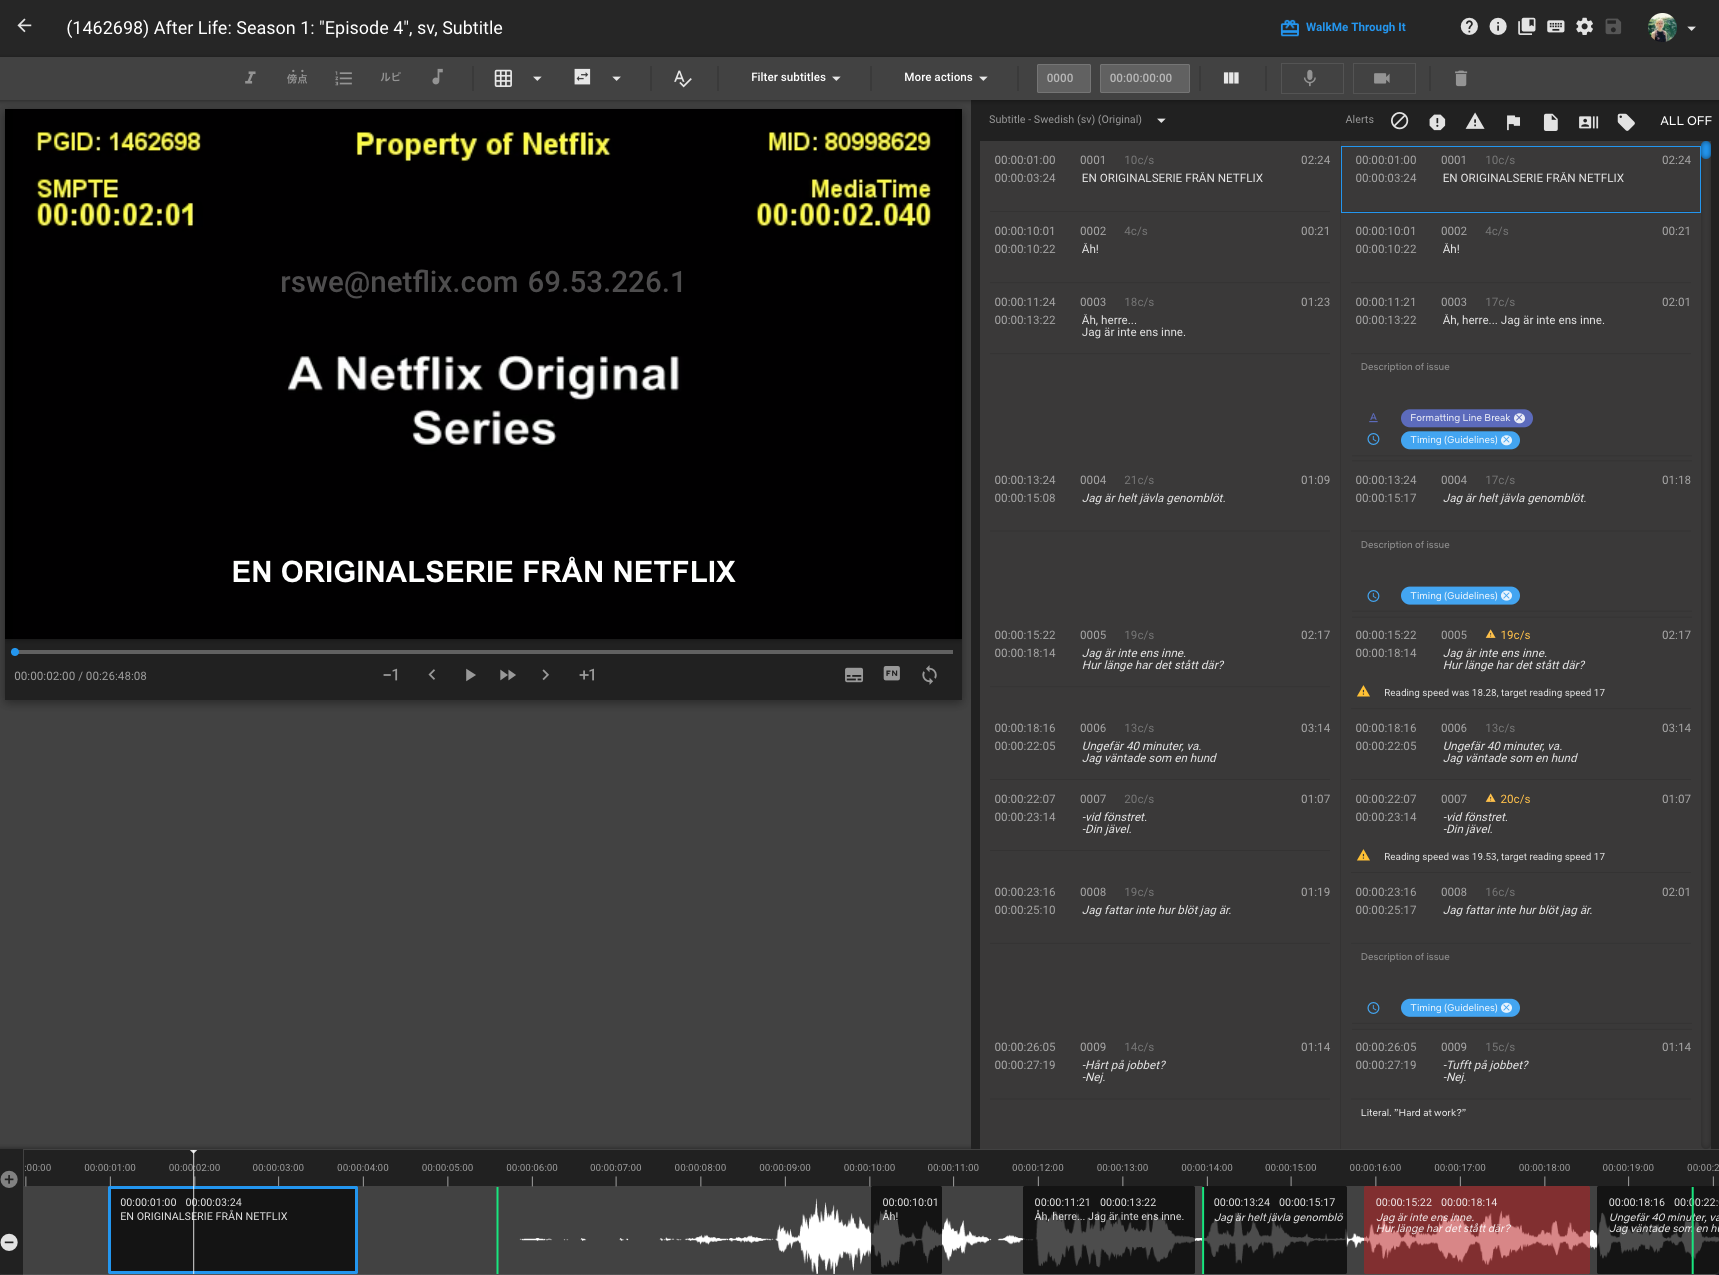The width and height of the screenshot is (1719, 1275).
Task: Zoom in the timeline with plus
Action: (9, 1180)
